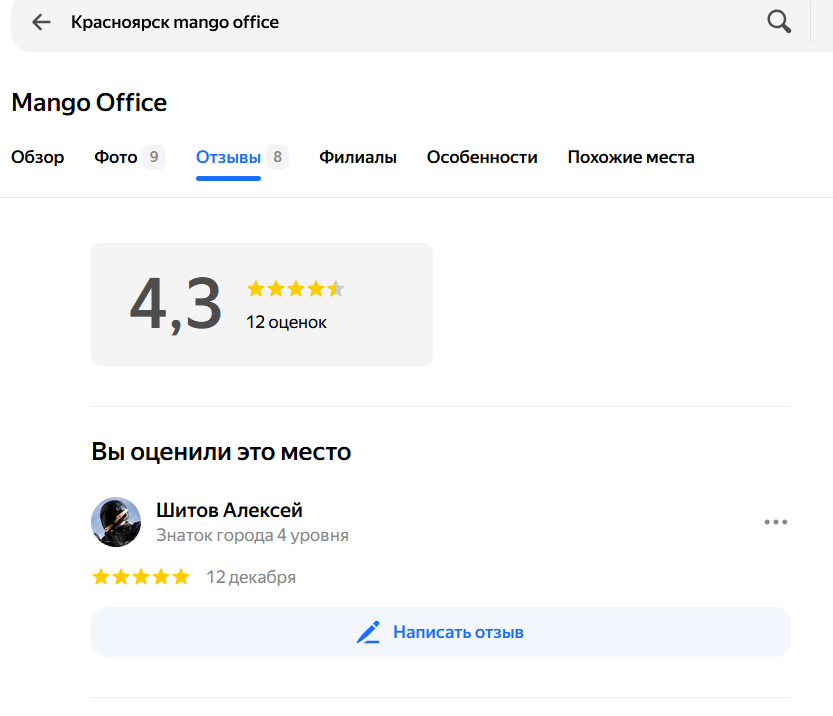Click the 'Вы оценили это место' heading
Viewport: 833px width, 716px height.
[221, 452]
